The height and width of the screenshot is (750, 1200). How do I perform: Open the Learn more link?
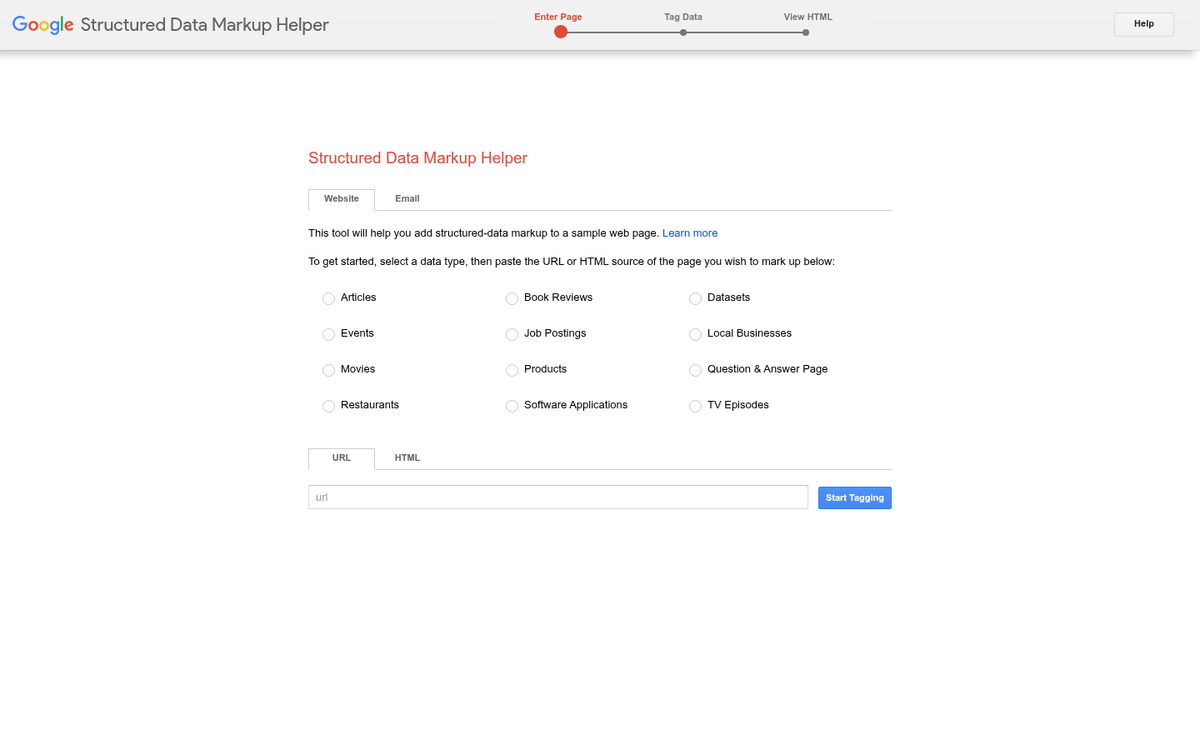click(690, 233)
